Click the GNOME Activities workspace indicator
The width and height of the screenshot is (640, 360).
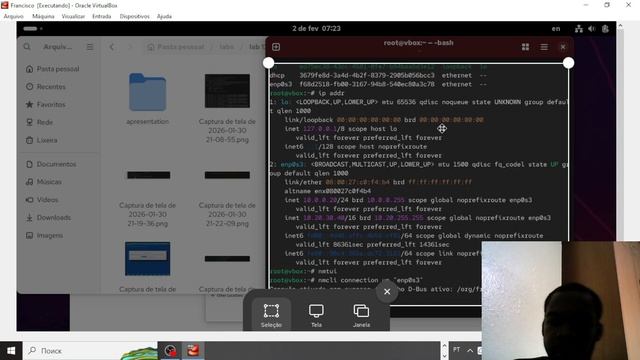click(x=33, y=29)
